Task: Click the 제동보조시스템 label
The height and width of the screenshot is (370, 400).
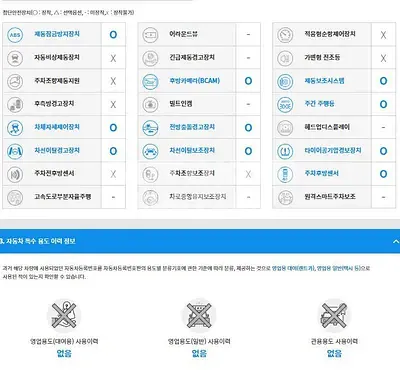Action: click(x=324, y=80)
